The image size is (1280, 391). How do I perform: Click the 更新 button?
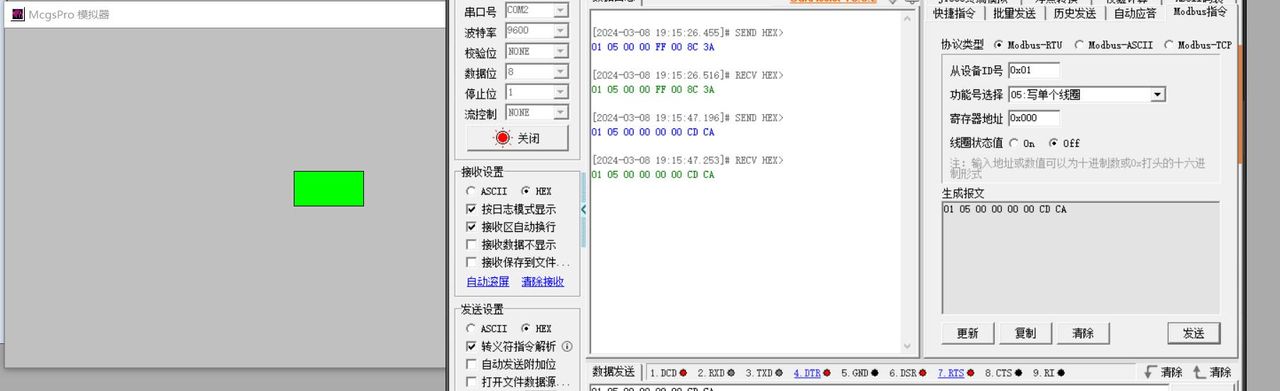(x=967, y=333)
